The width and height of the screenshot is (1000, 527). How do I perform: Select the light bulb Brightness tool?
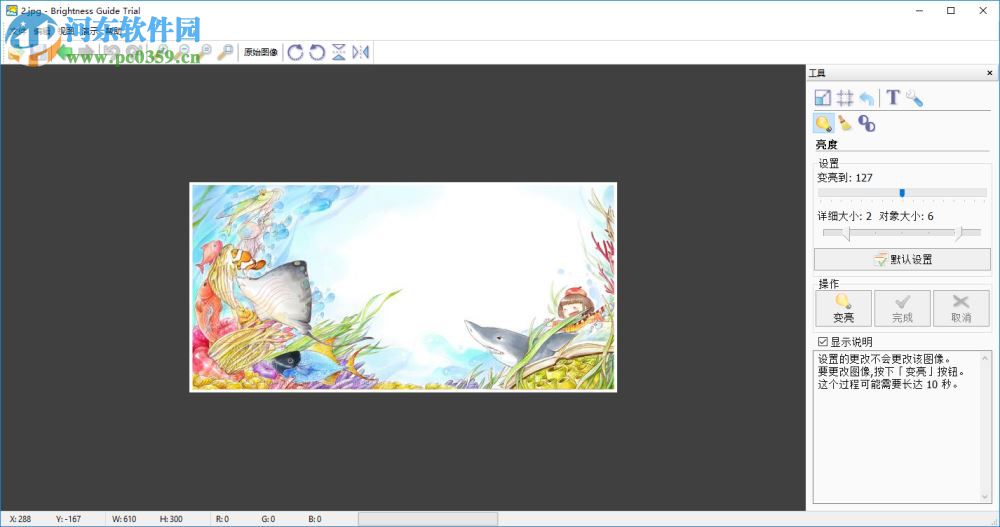coord(823,123)
